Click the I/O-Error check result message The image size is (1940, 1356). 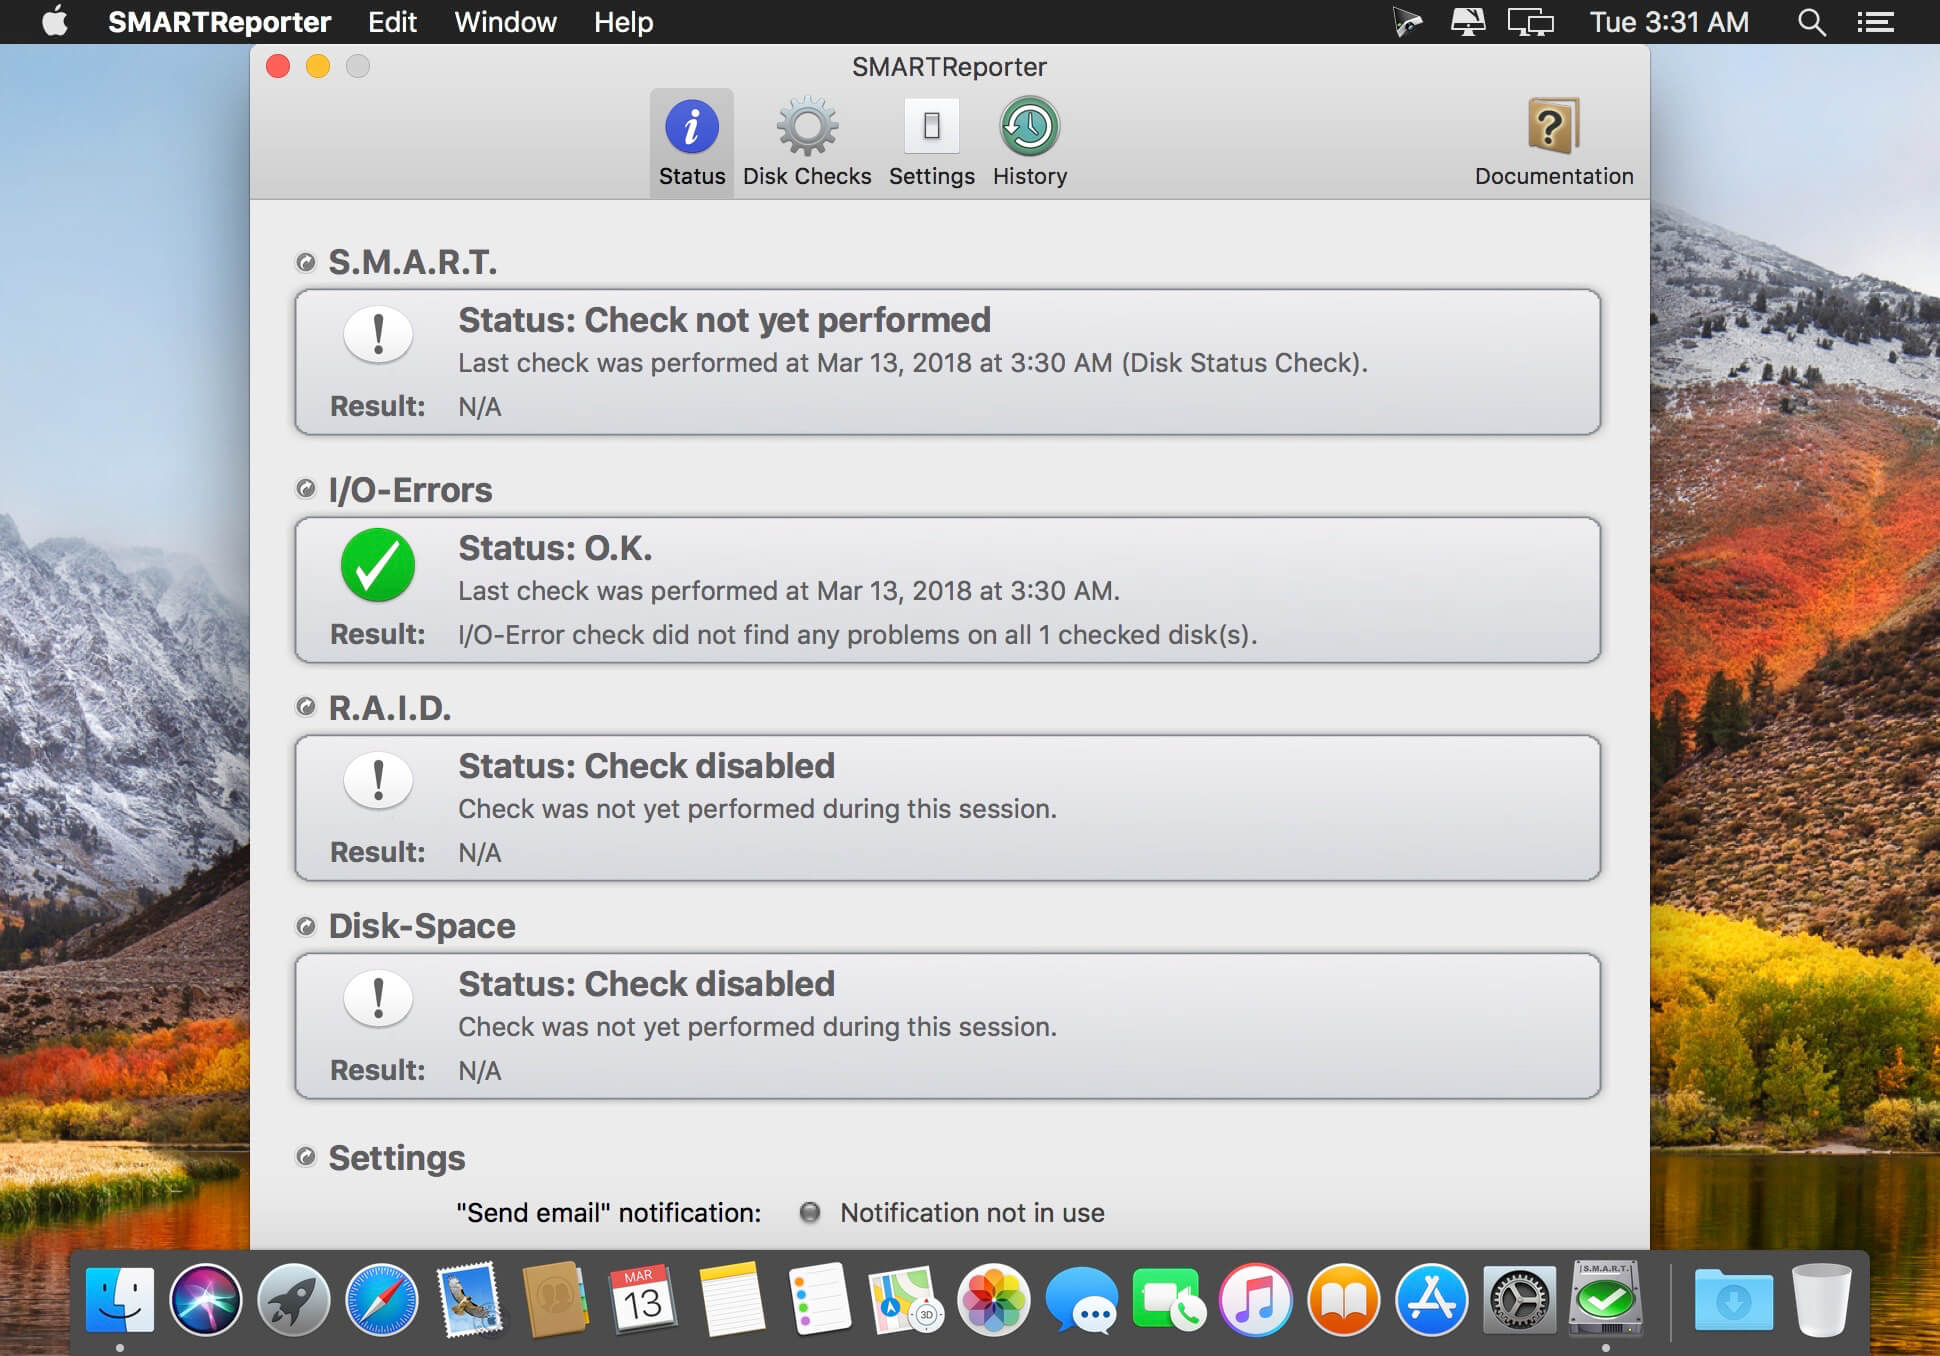click(x=857, y=635)
